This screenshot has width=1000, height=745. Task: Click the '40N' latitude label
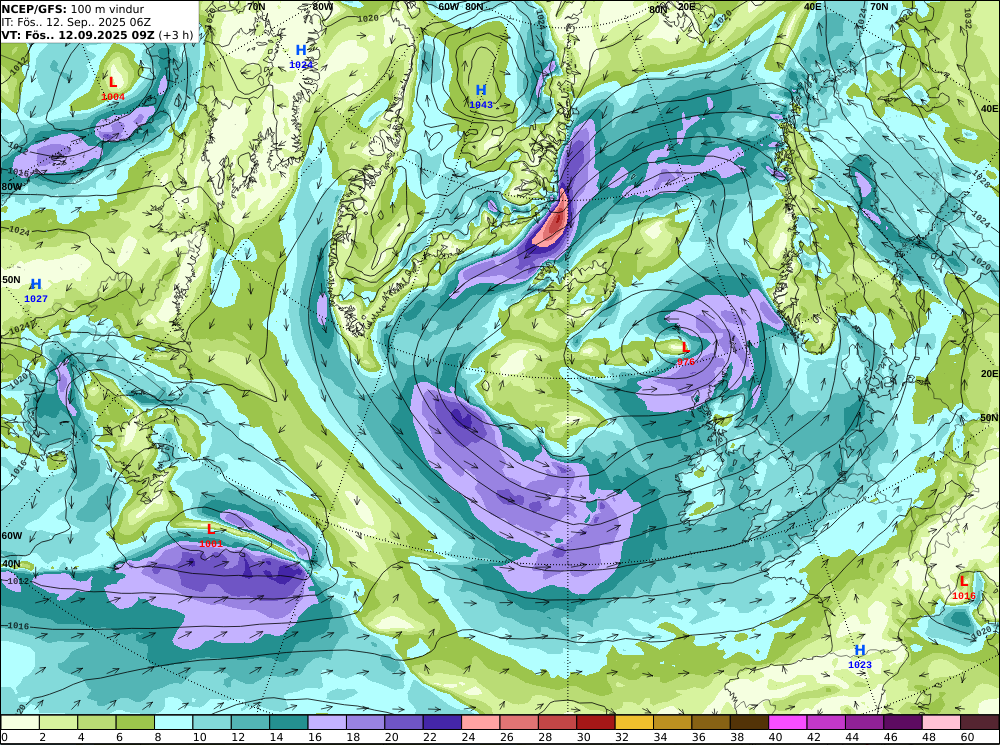pos(10,564)
